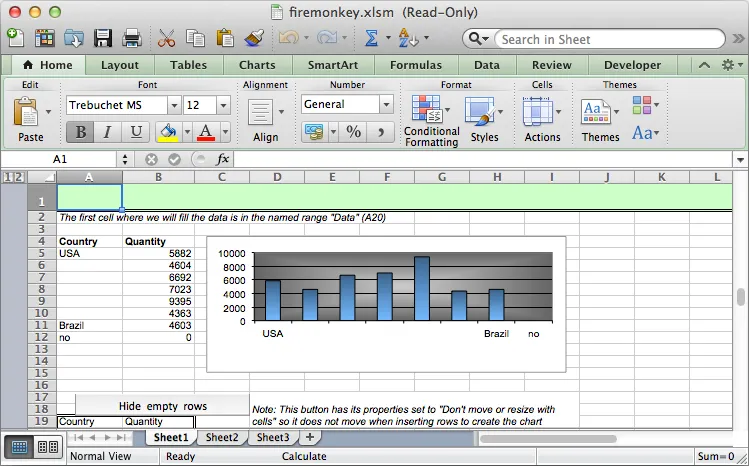Click the Save floppy disk icon

coord(103,38)
